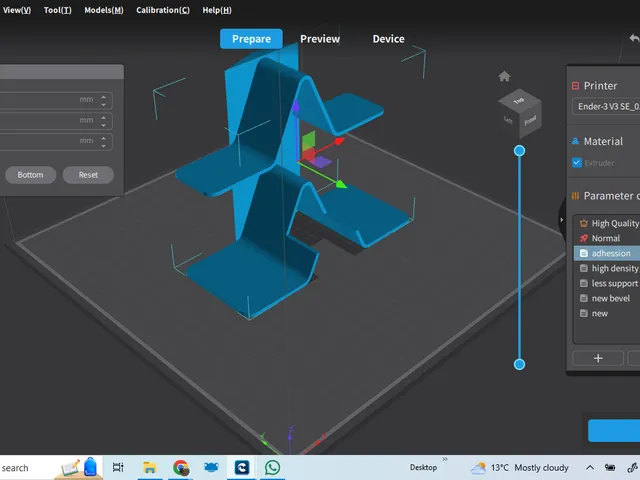Open the blue frog app in taskbar
Image resolution: width=640 pixels, height=480 pixels.
211,467
